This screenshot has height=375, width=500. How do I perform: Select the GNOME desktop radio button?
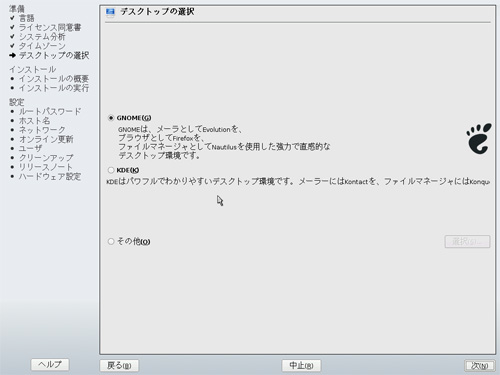click(x=111, y=118)
